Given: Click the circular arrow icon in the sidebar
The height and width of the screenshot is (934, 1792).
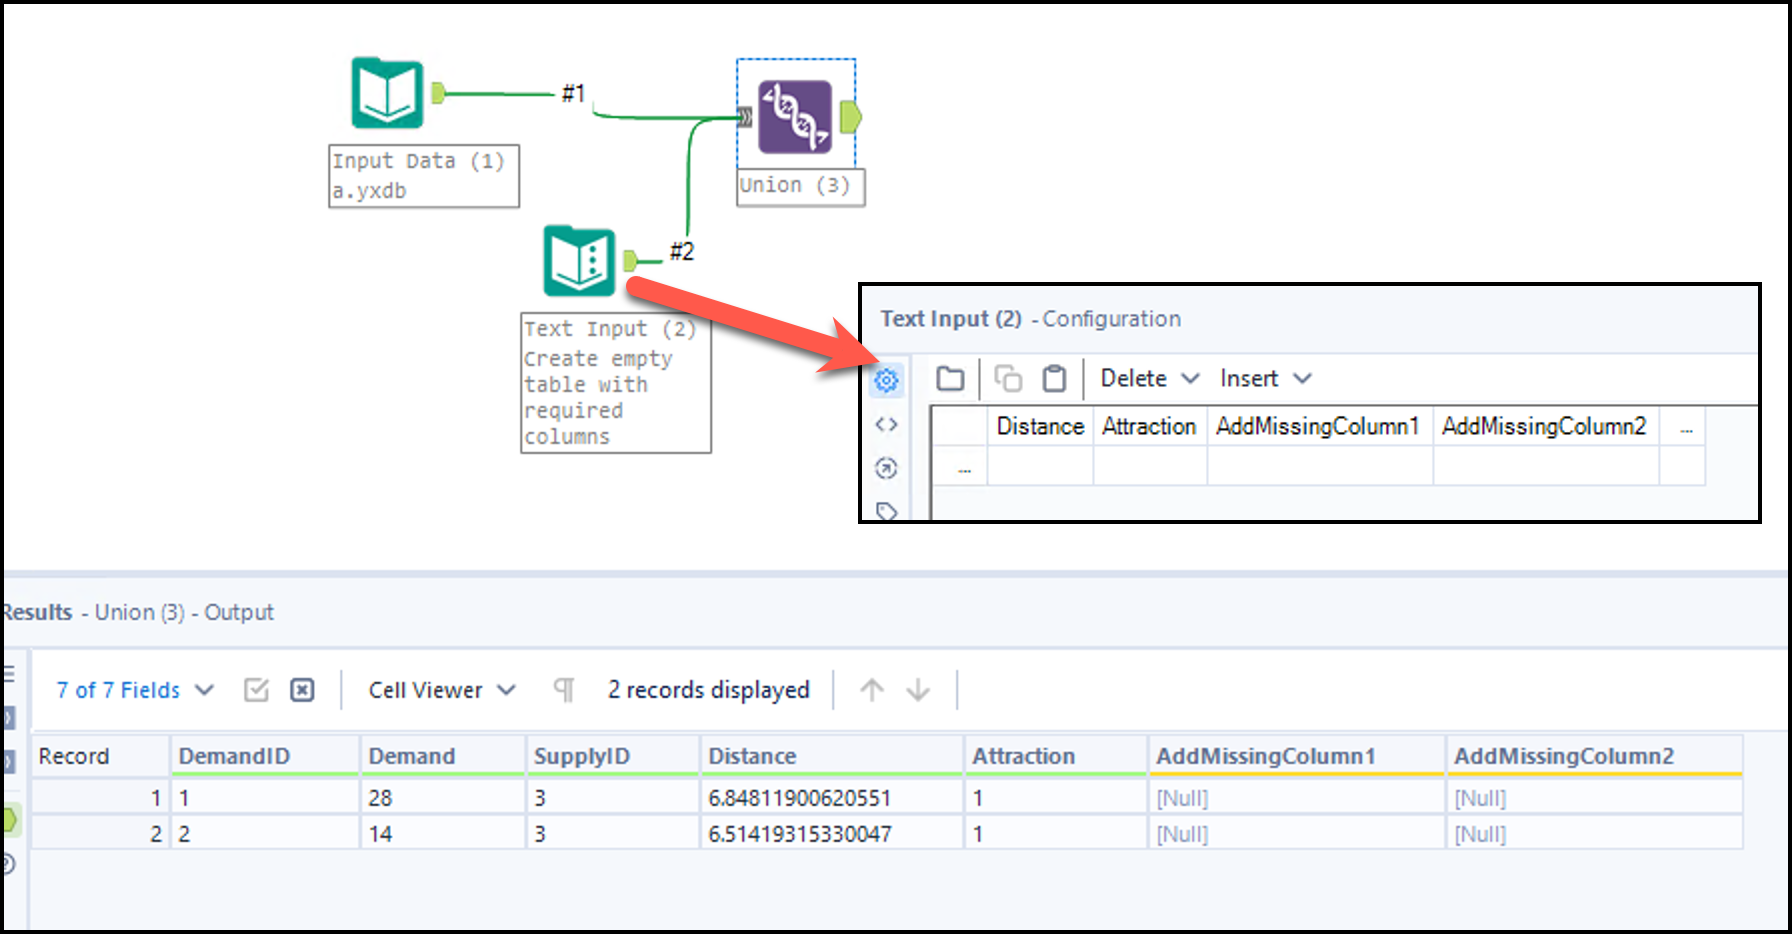Looking at the screenshot, I should coord(886,468).
